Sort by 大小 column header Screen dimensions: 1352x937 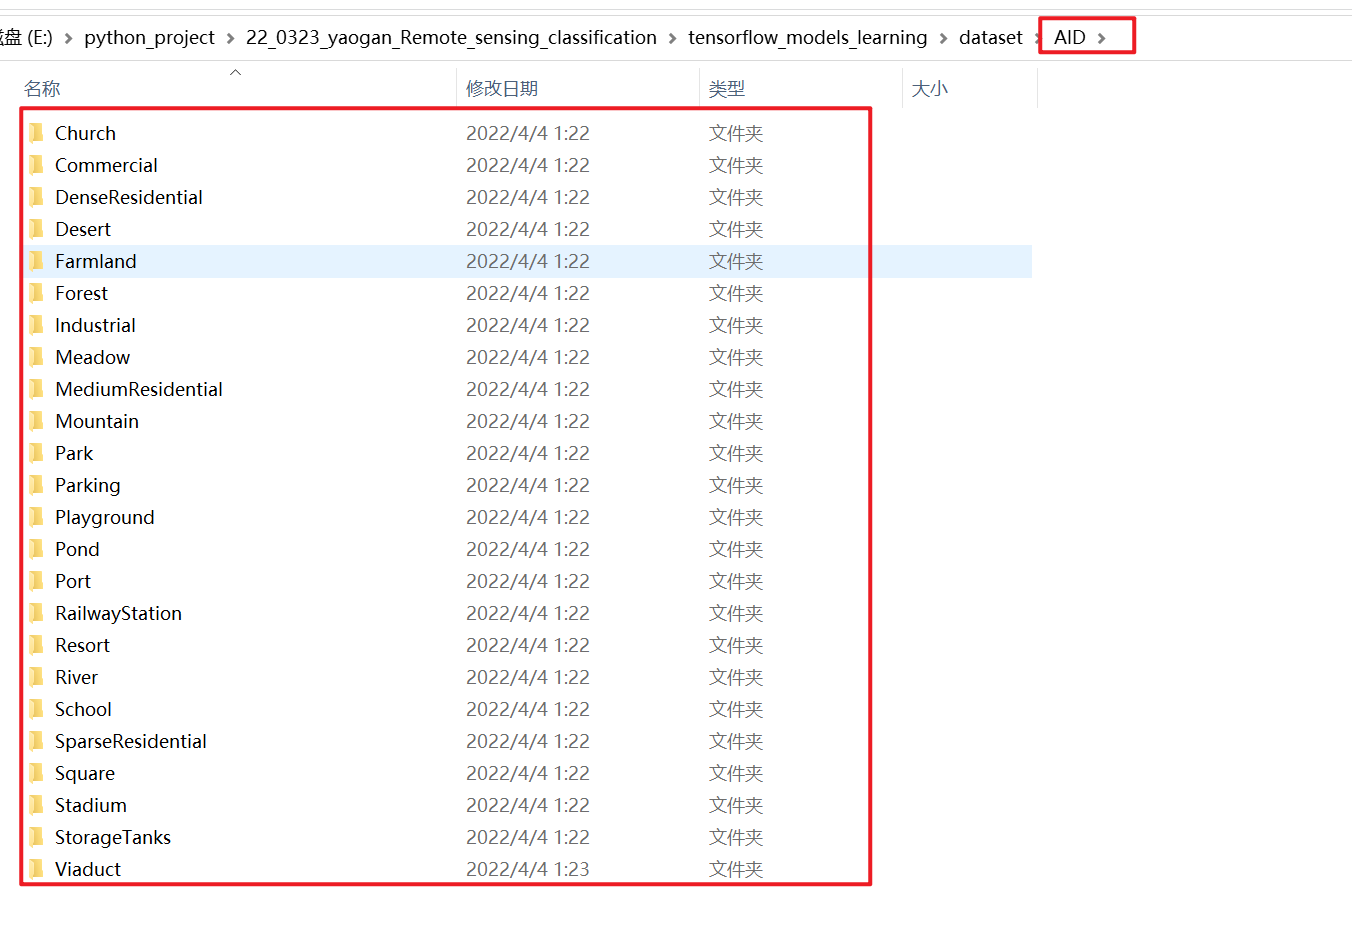click(x=930, y=88)
